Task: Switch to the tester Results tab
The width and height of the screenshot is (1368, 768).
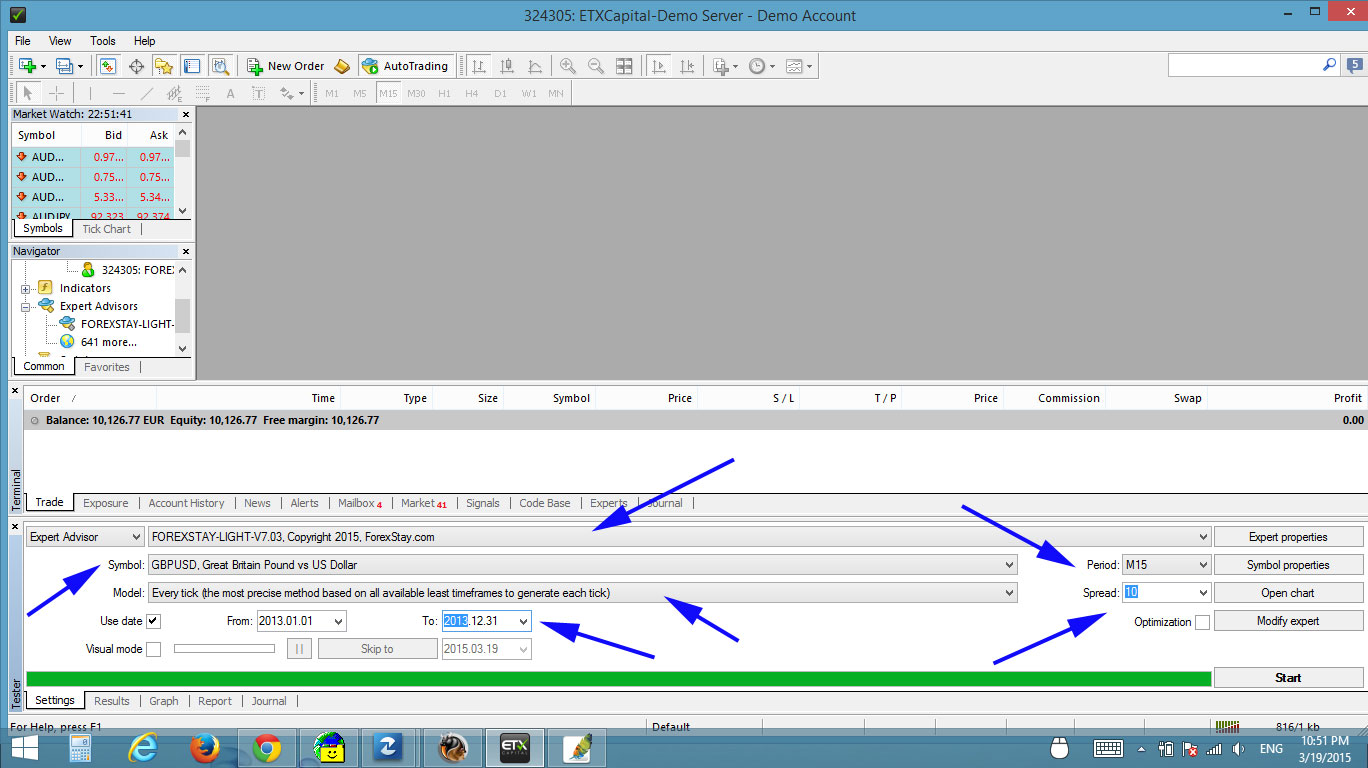Action: [x=112, y=701]
